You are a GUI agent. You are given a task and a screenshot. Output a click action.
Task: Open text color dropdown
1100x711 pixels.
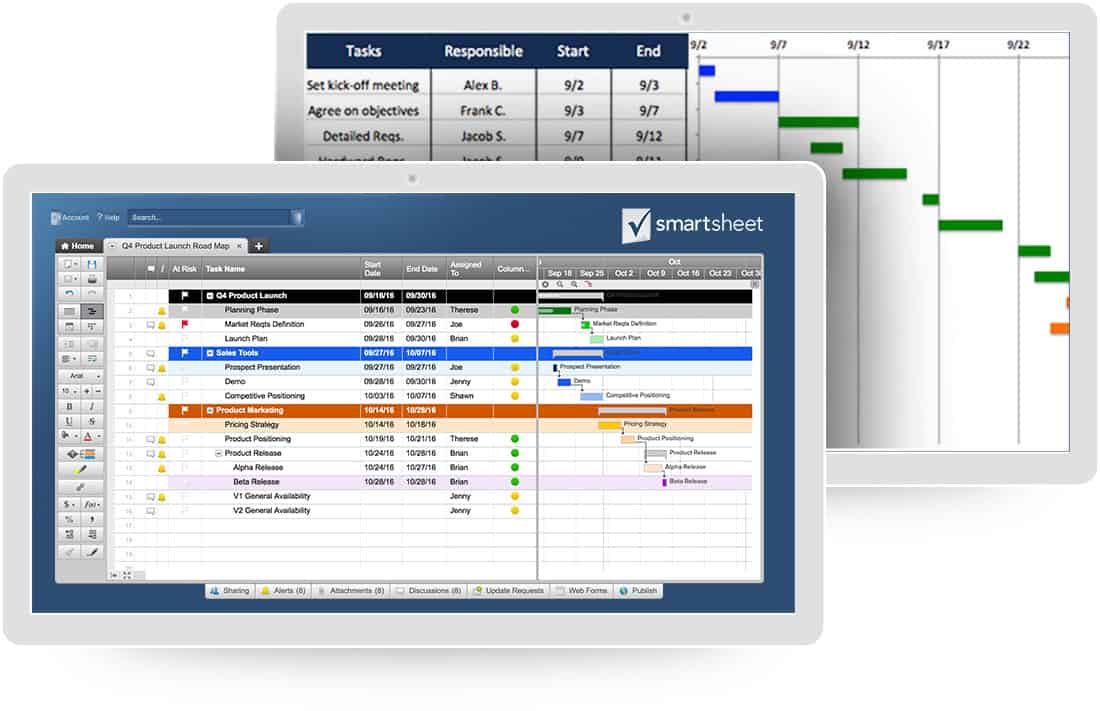click(92, 436)
